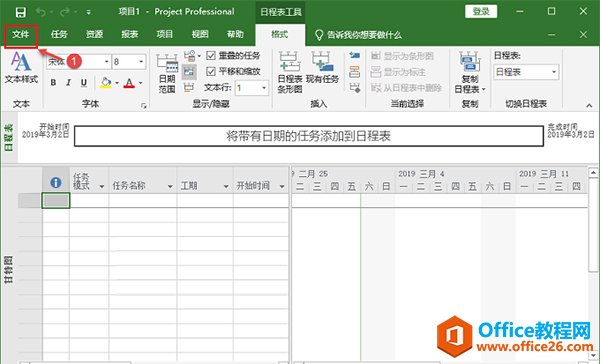Select the 格式 ribbon tab

tap(280, 34)
